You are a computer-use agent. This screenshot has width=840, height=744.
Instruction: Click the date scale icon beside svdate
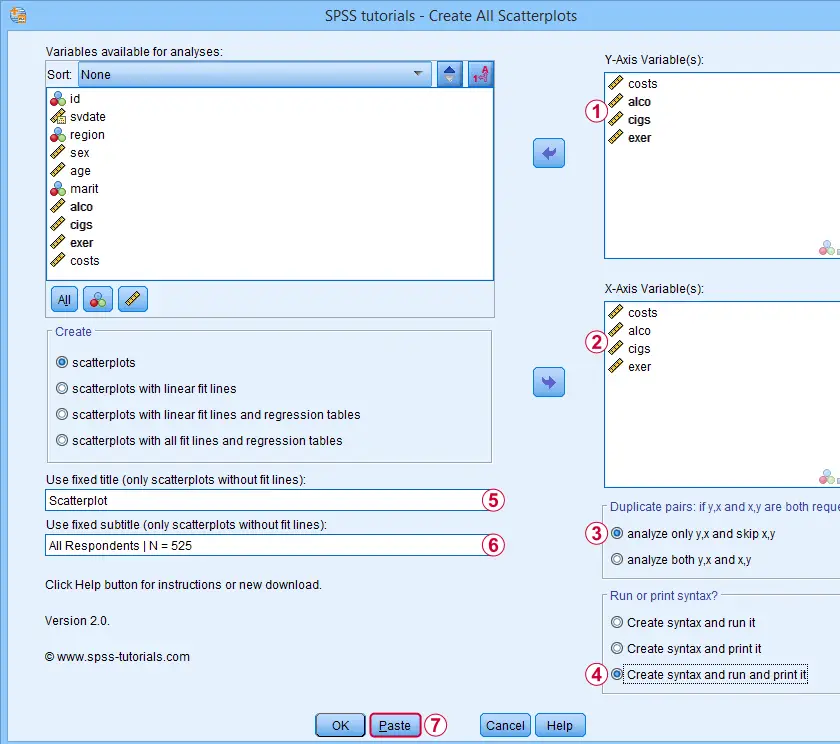58,117
